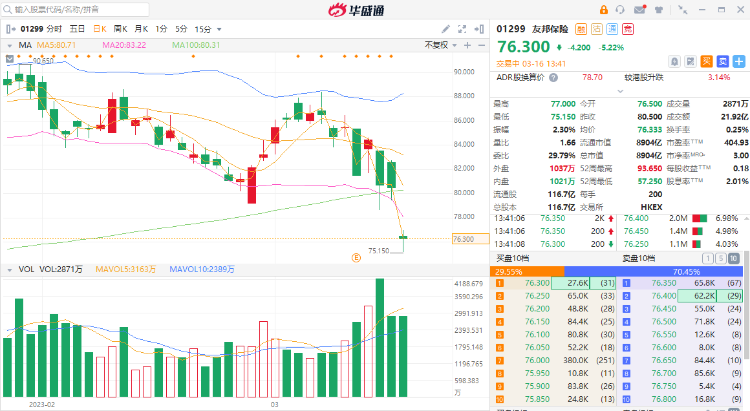
Task: Click the 买盘10档 header
Action: [512, 258]
